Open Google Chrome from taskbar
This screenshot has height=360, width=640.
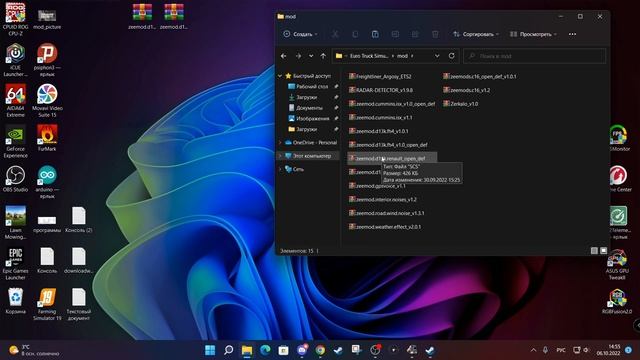(320, 350)
